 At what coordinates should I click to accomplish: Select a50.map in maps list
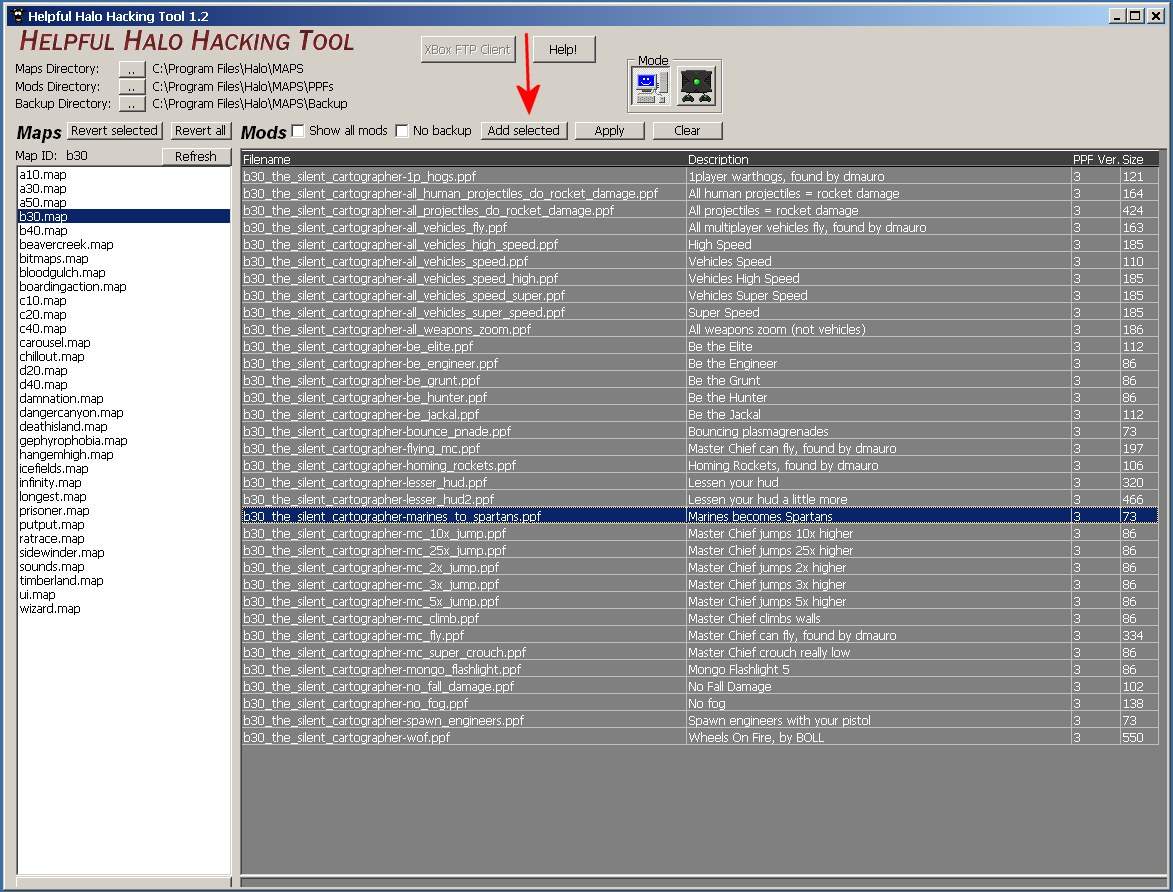(x=124, y=203)
